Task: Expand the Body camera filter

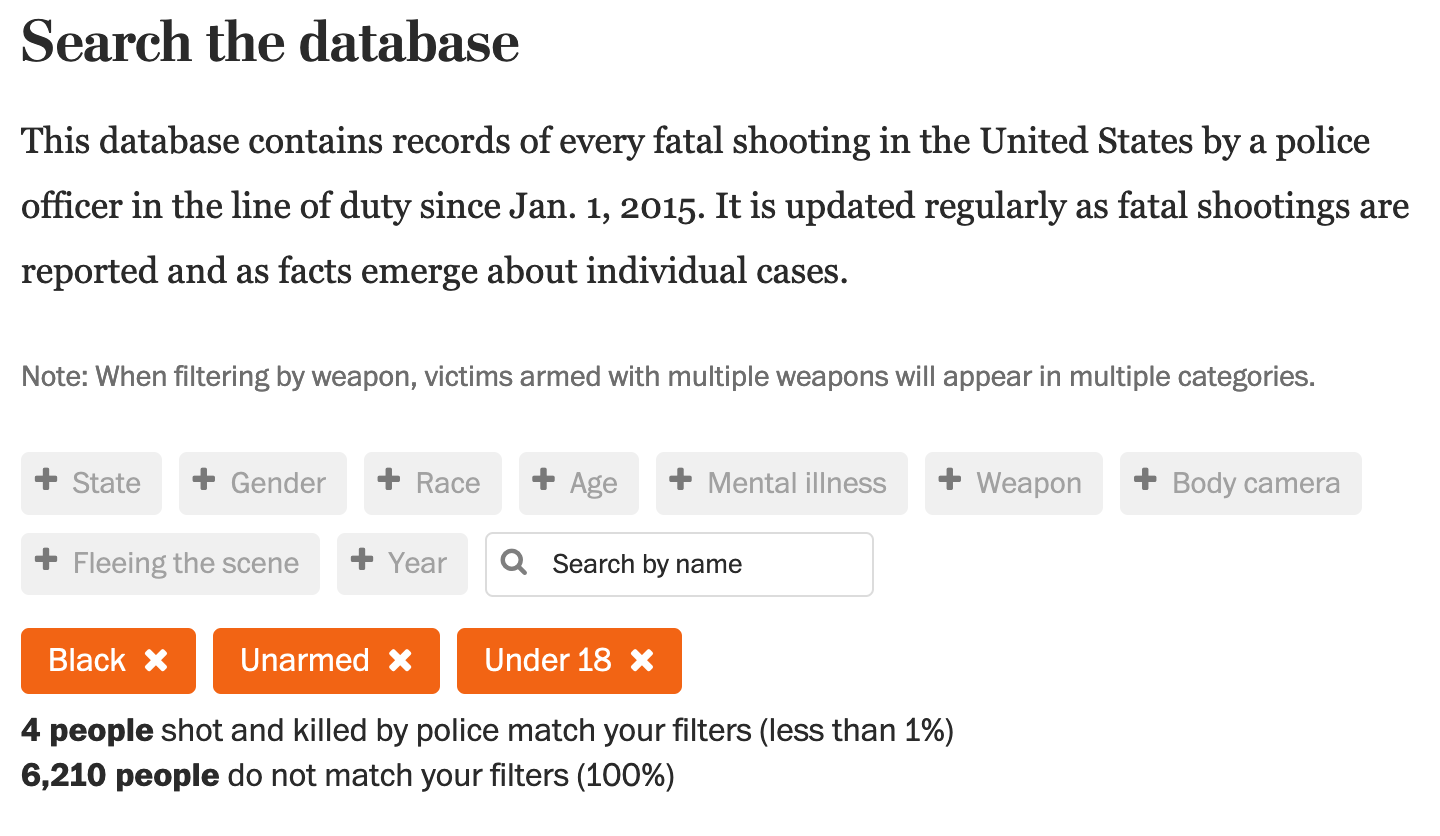Action: point(1241,483)
